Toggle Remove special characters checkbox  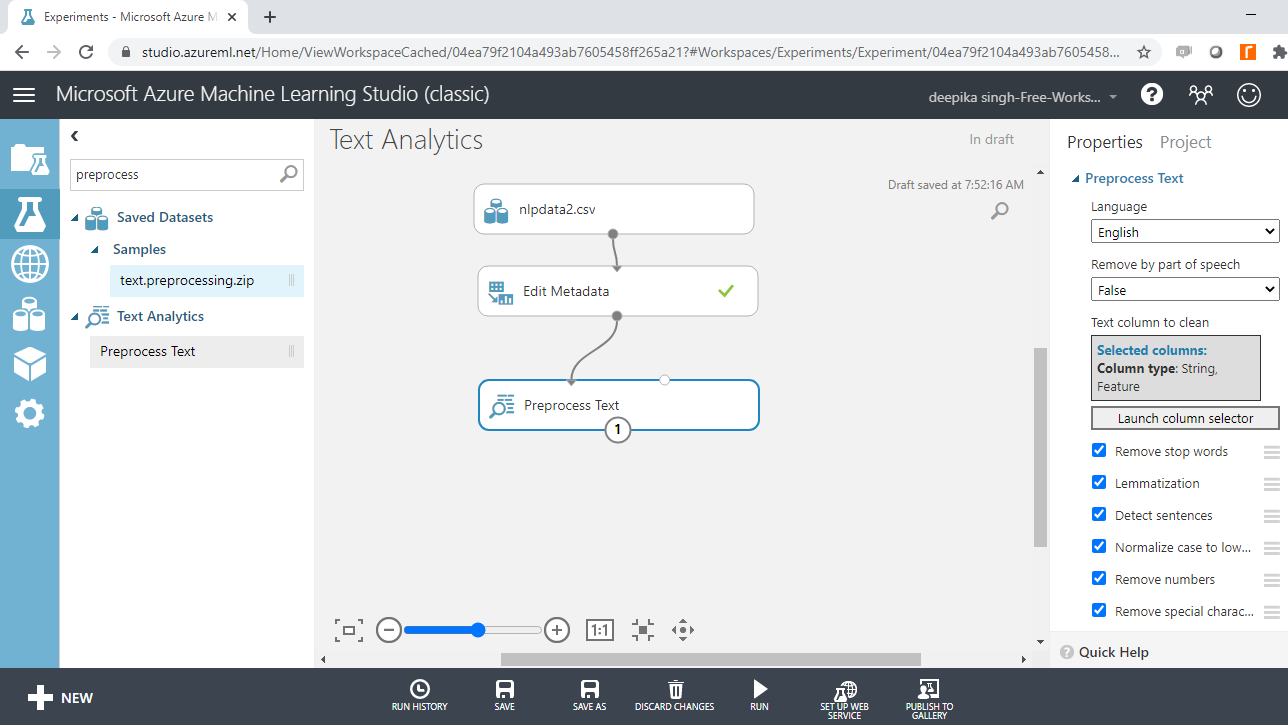tap(1099, 611)
